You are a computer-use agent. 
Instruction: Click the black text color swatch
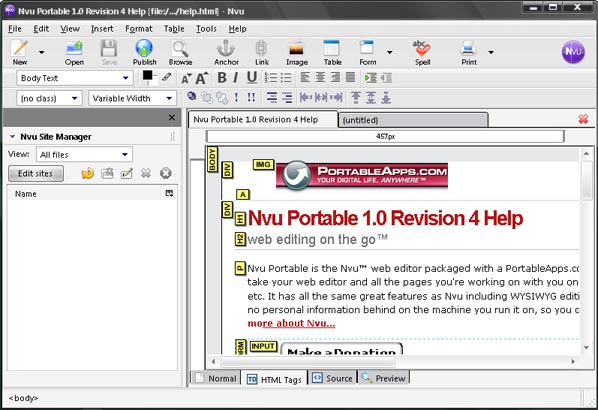coord(147,75)
